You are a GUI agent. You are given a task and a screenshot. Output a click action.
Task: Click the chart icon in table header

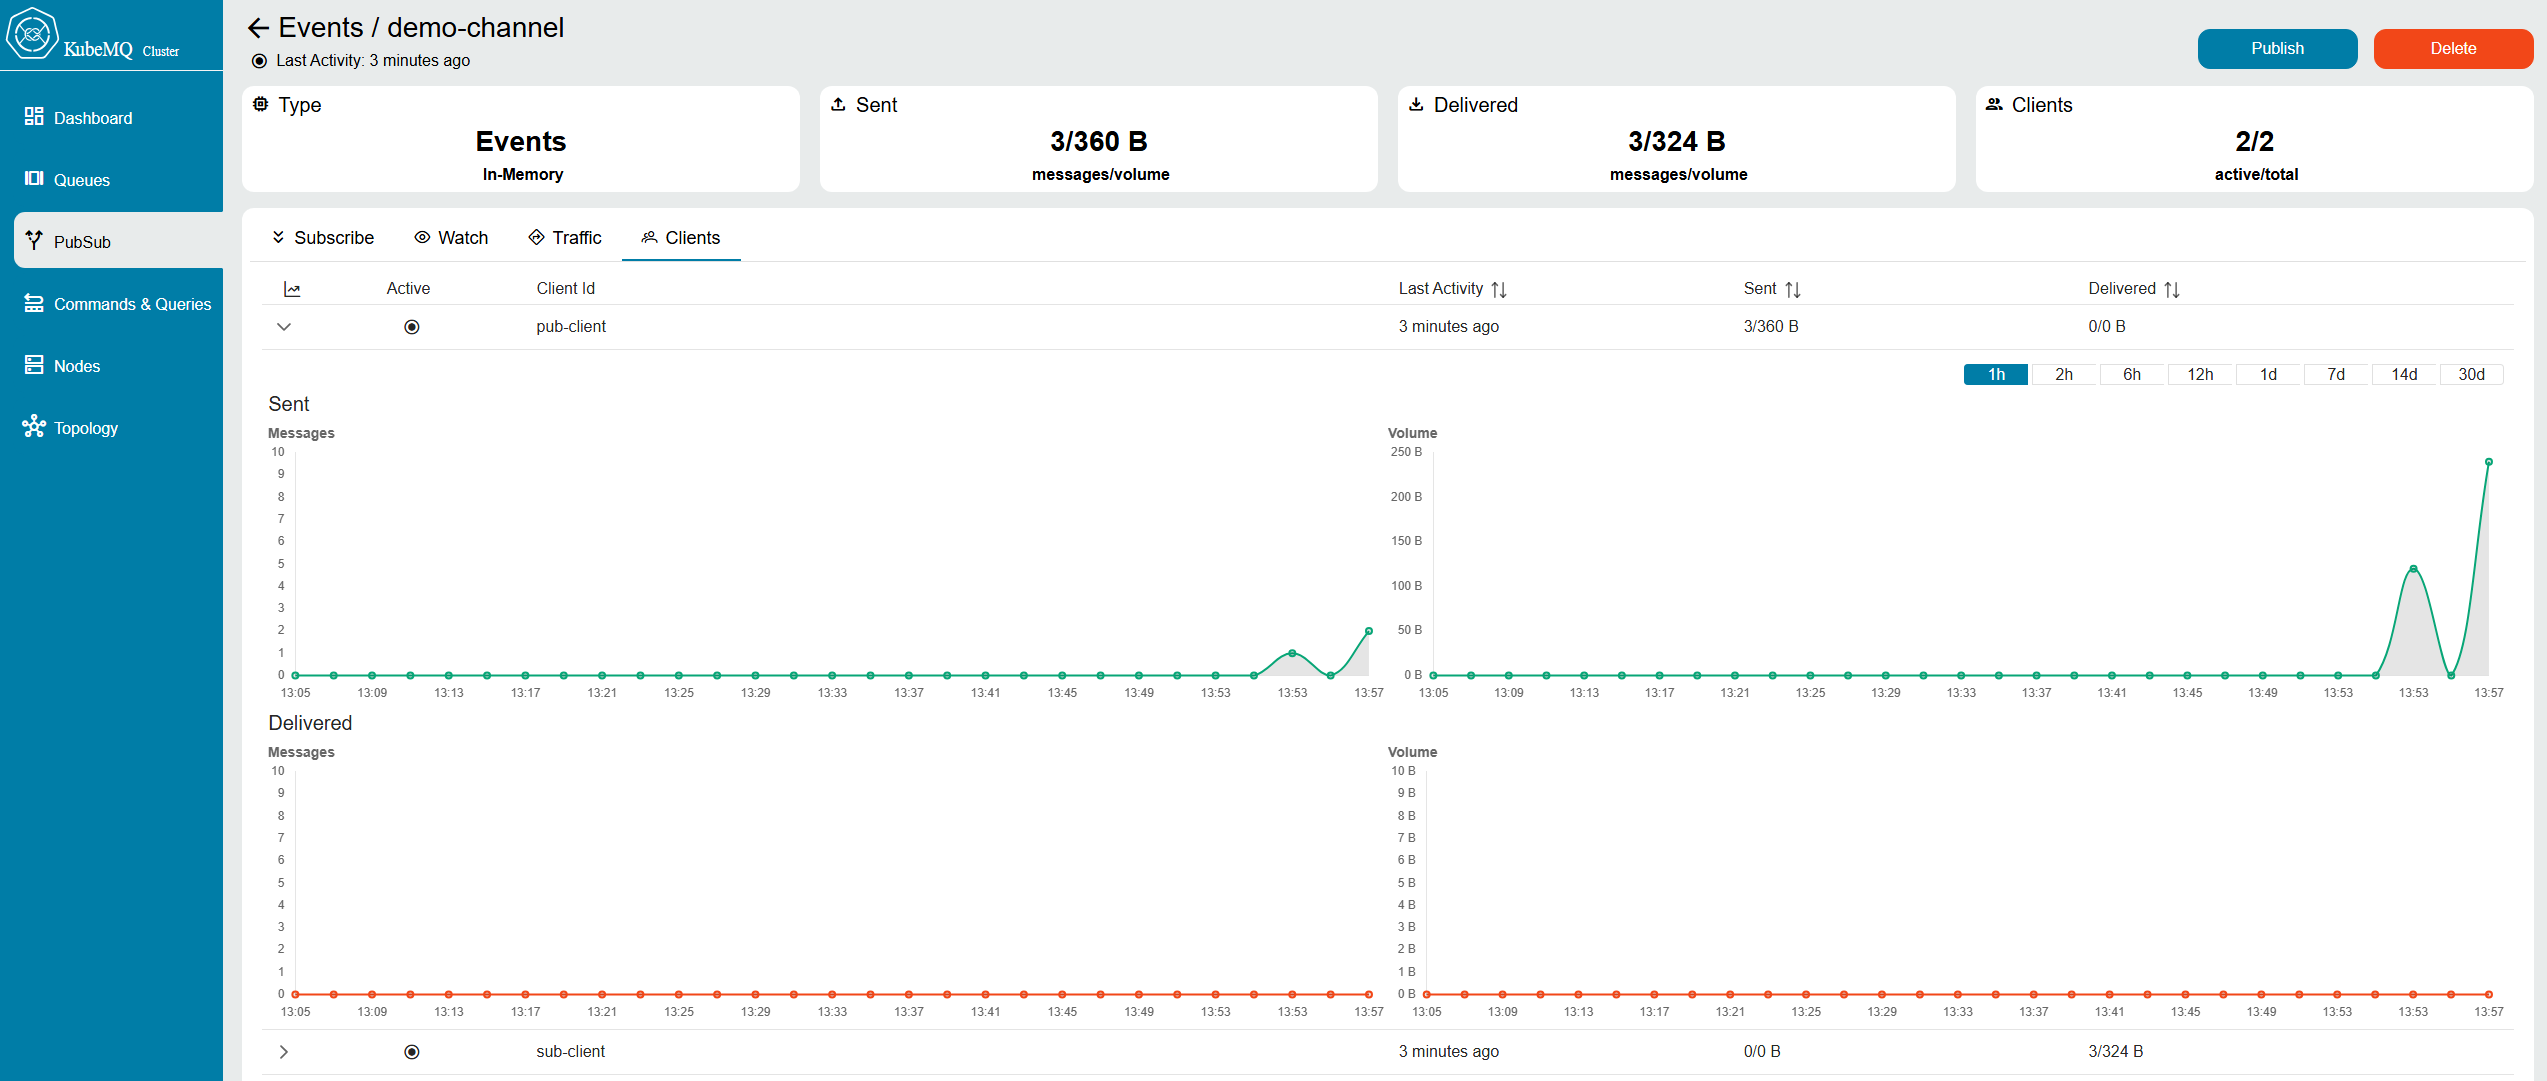(292, 289)
